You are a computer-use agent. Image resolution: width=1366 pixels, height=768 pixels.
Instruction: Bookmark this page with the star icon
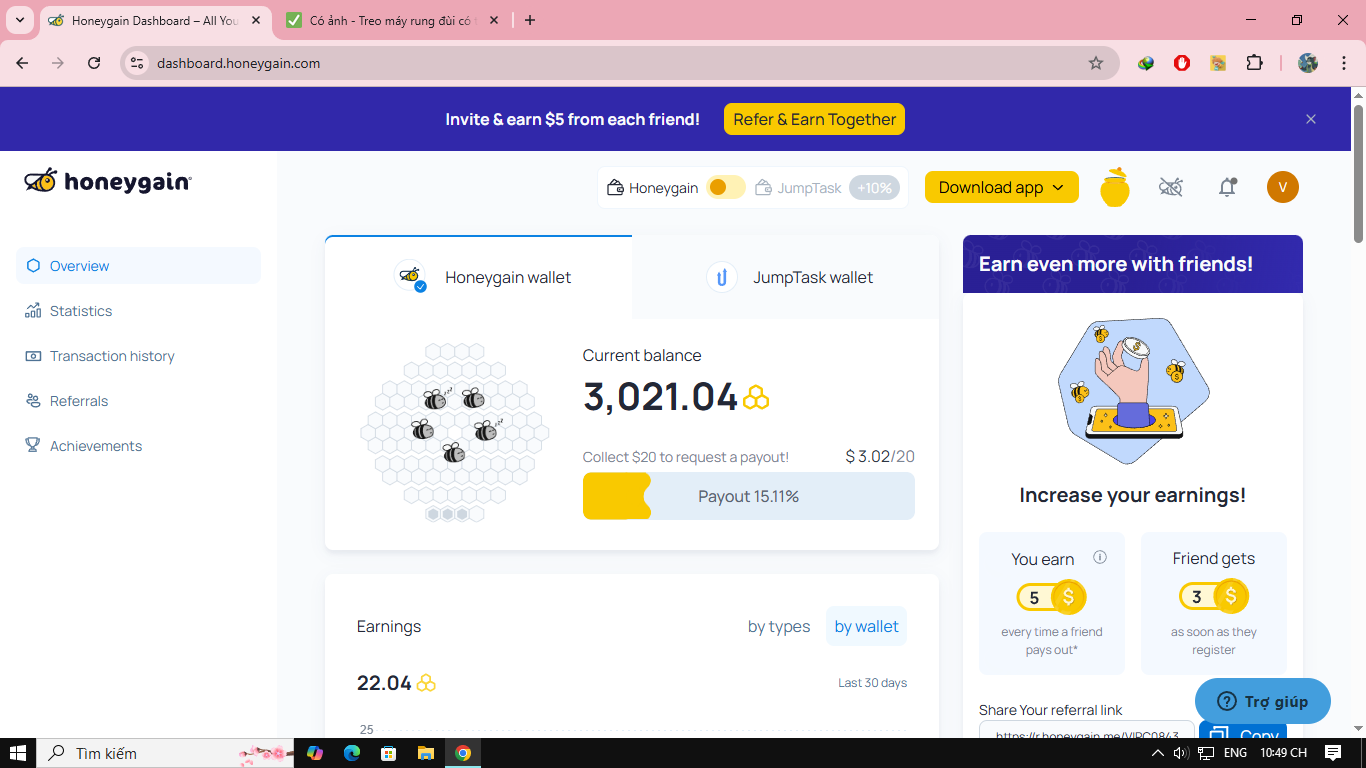click(1096, 63)
